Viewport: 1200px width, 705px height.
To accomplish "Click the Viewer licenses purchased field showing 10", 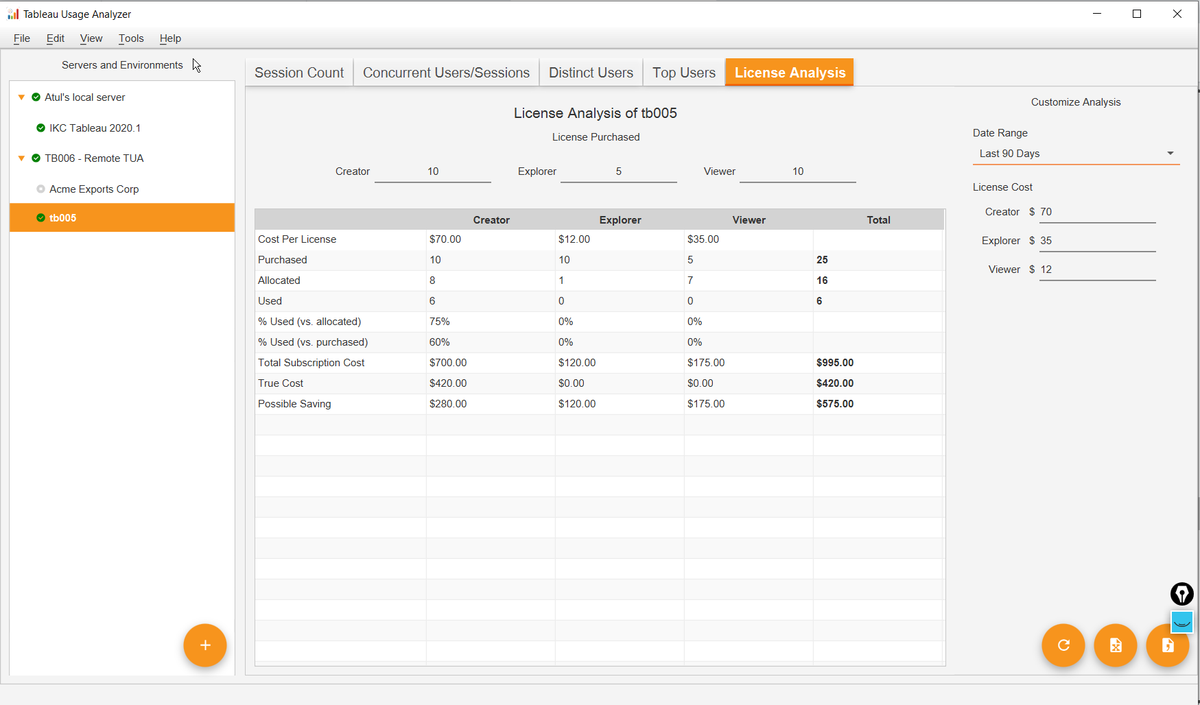I will pos(798,171).
